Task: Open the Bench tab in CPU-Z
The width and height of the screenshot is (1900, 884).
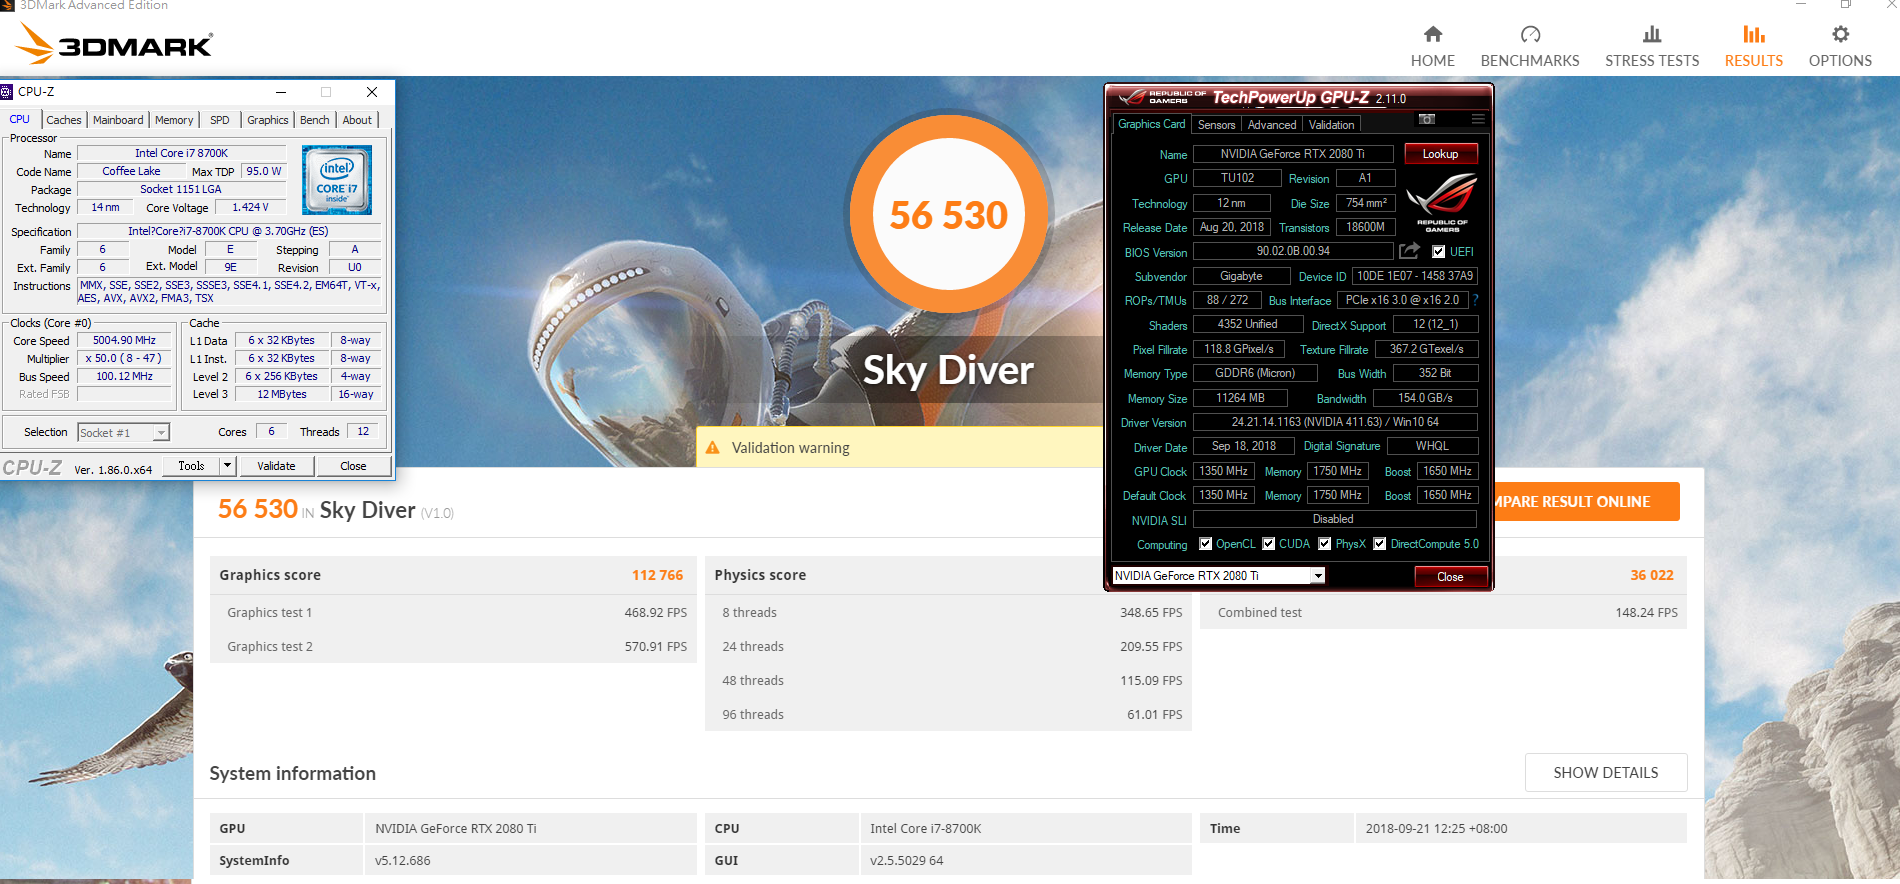Action: click(x=314, y=120)
